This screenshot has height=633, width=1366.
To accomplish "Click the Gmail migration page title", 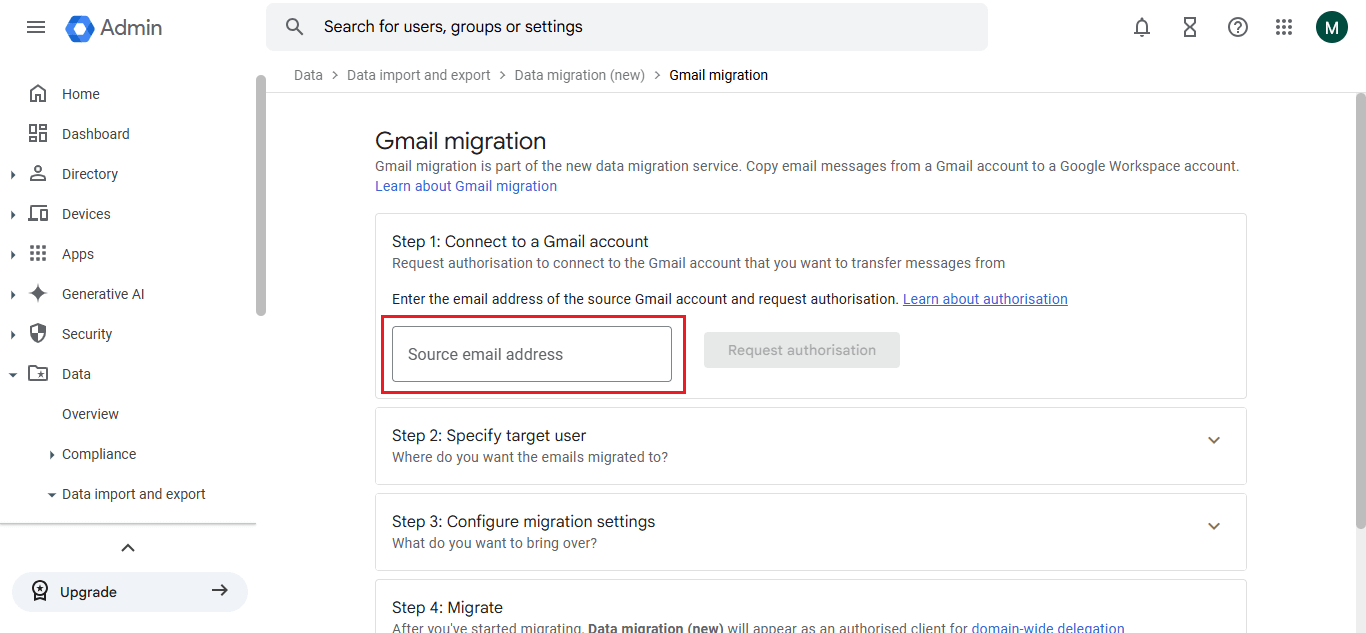I will point(461,141).
